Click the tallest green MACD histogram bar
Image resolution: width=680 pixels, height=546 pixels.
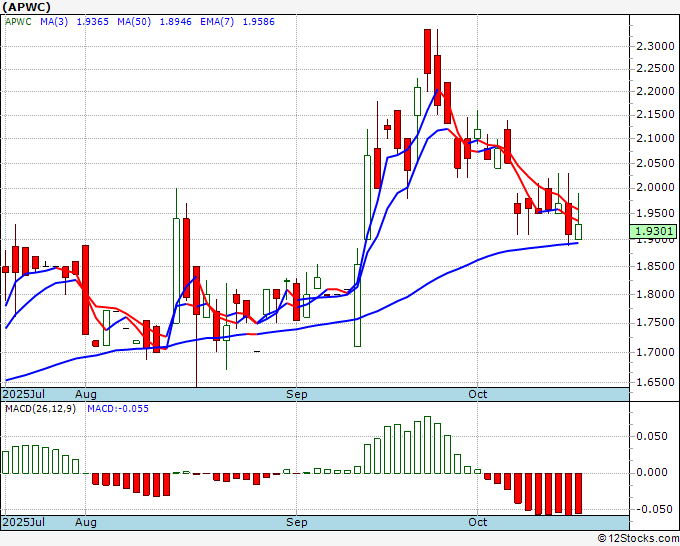point(428,445)
